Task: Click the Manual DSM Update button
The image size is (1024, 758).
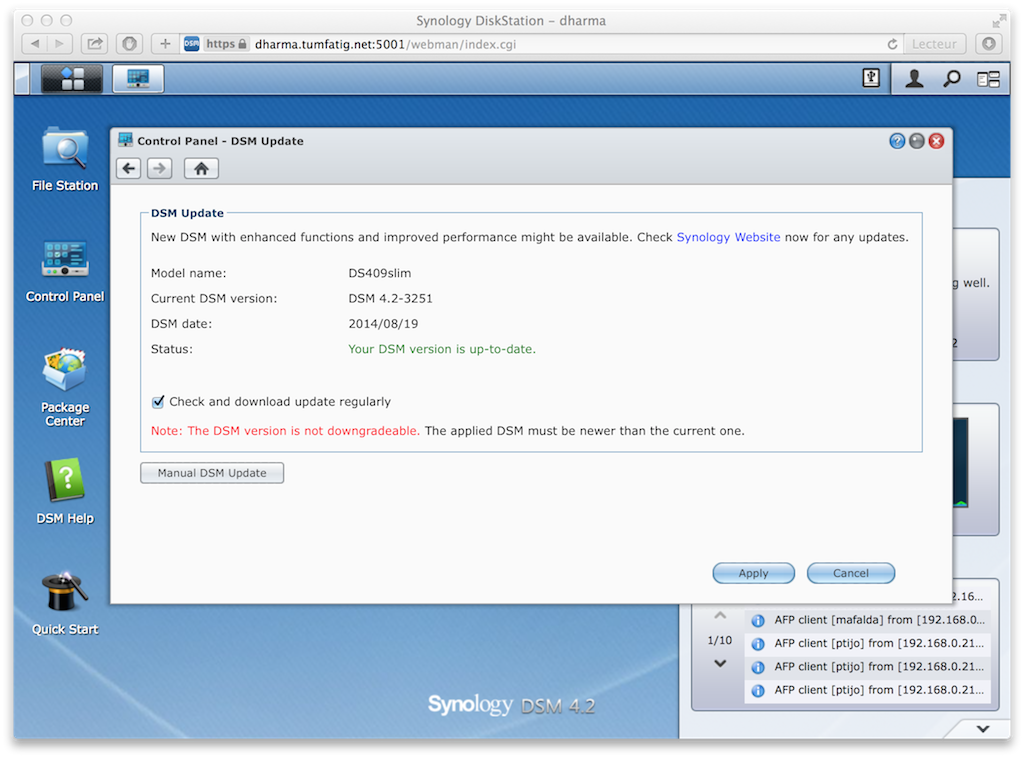Action: [212, 473]
